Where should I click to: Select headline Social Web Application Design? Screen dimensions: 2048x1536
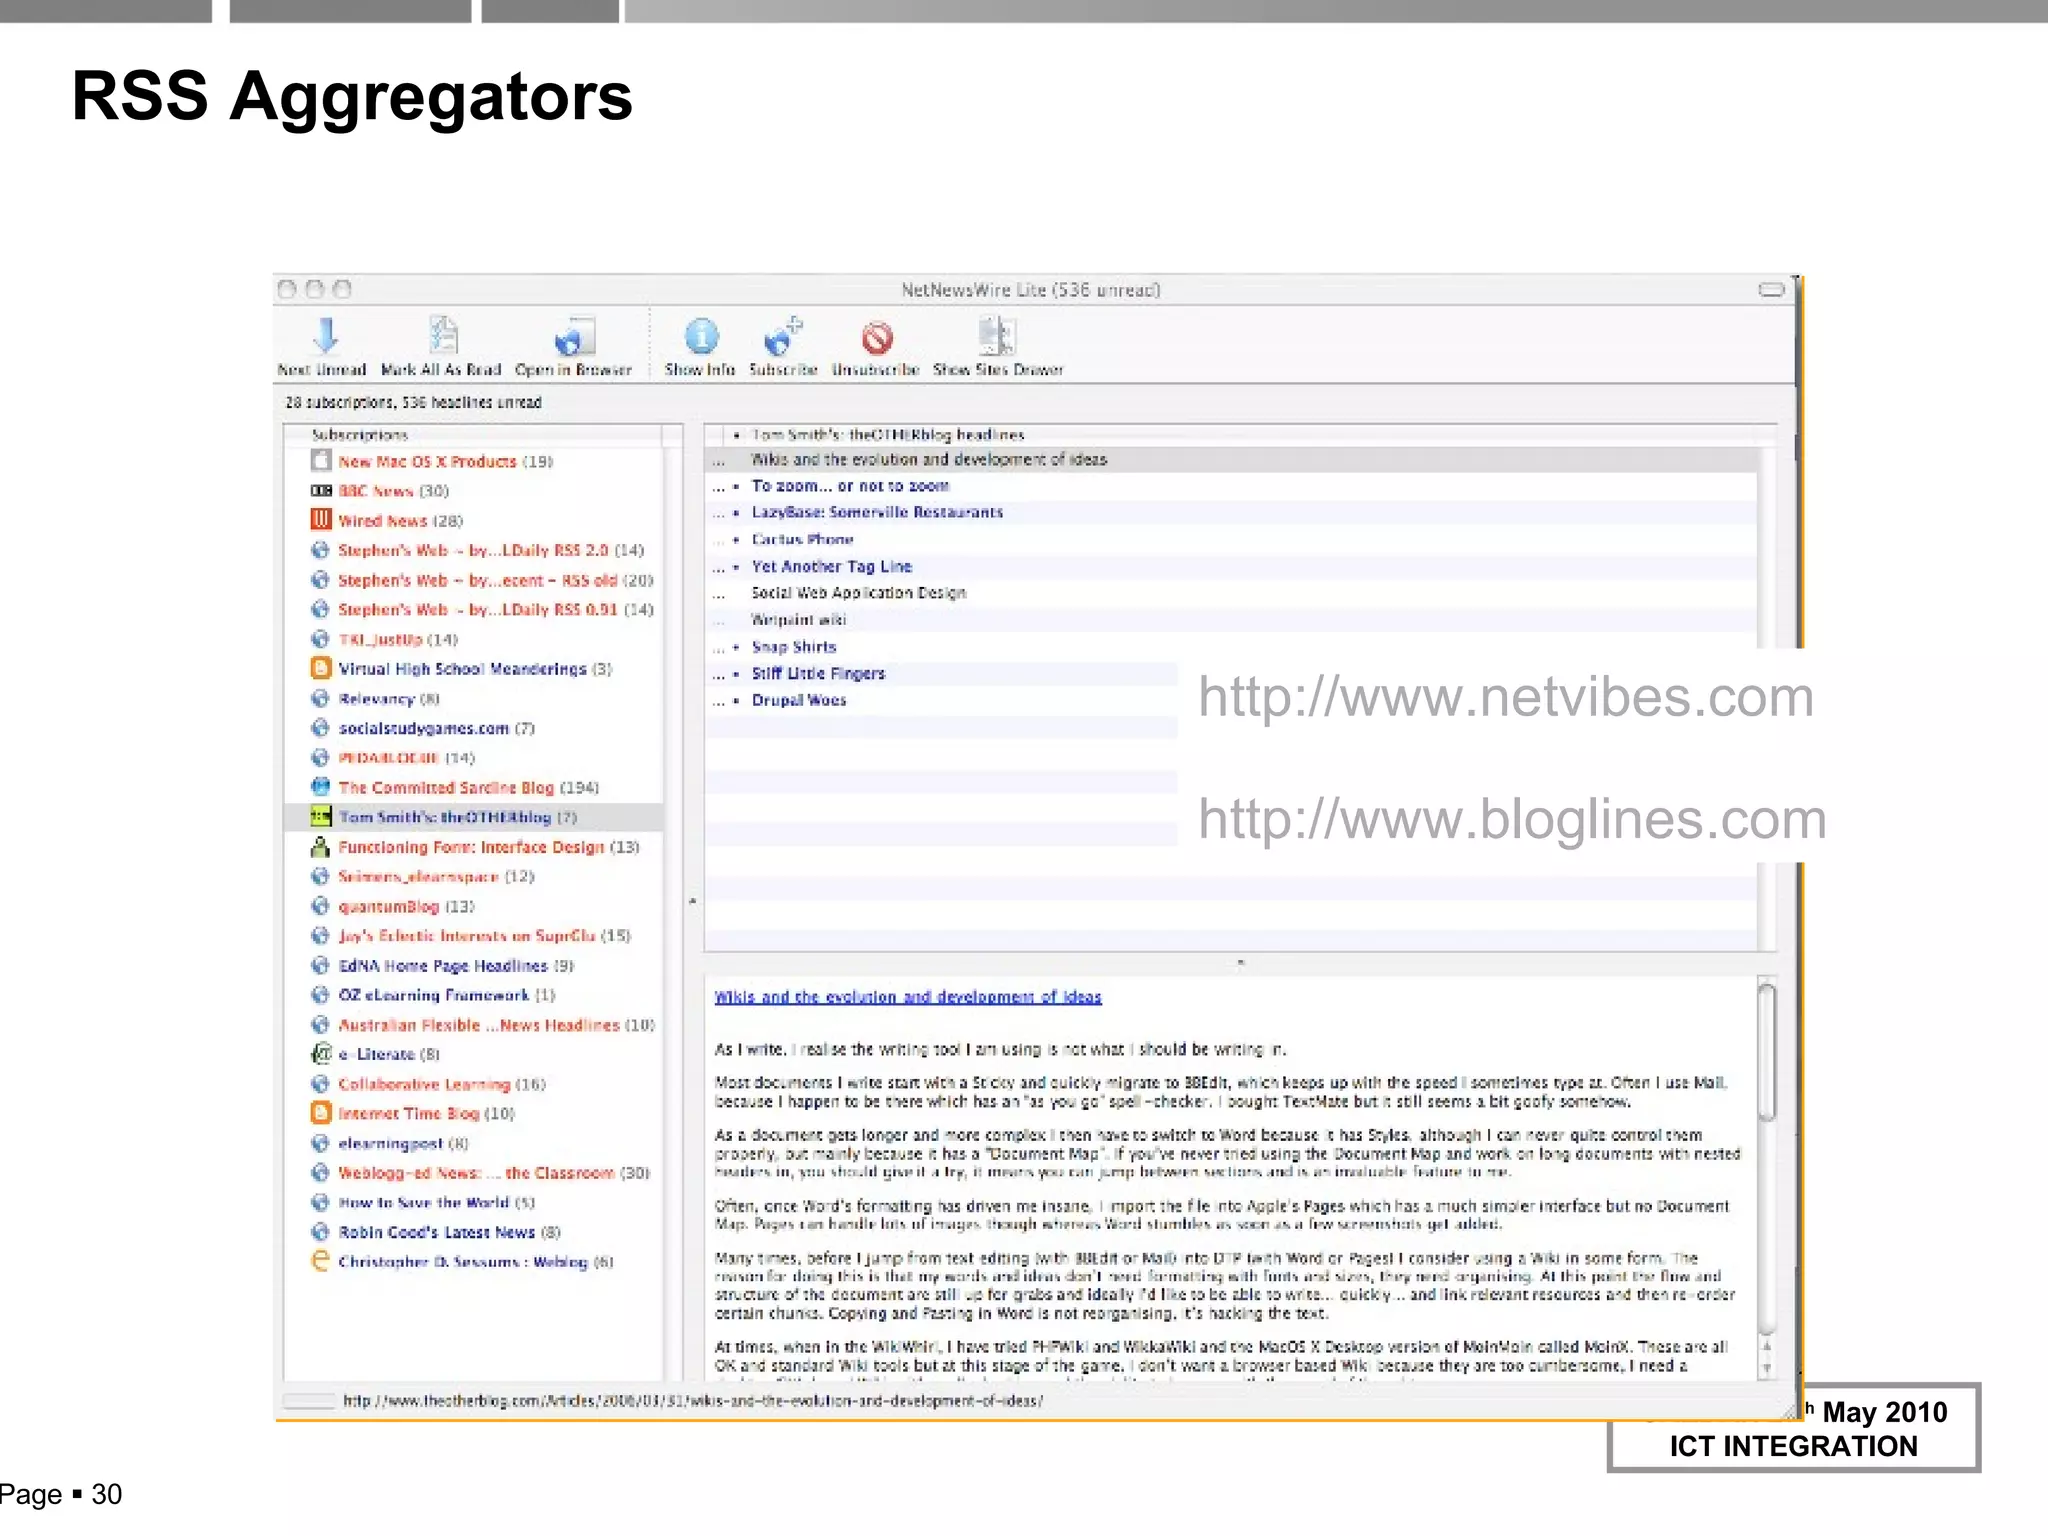point(1231,593)
